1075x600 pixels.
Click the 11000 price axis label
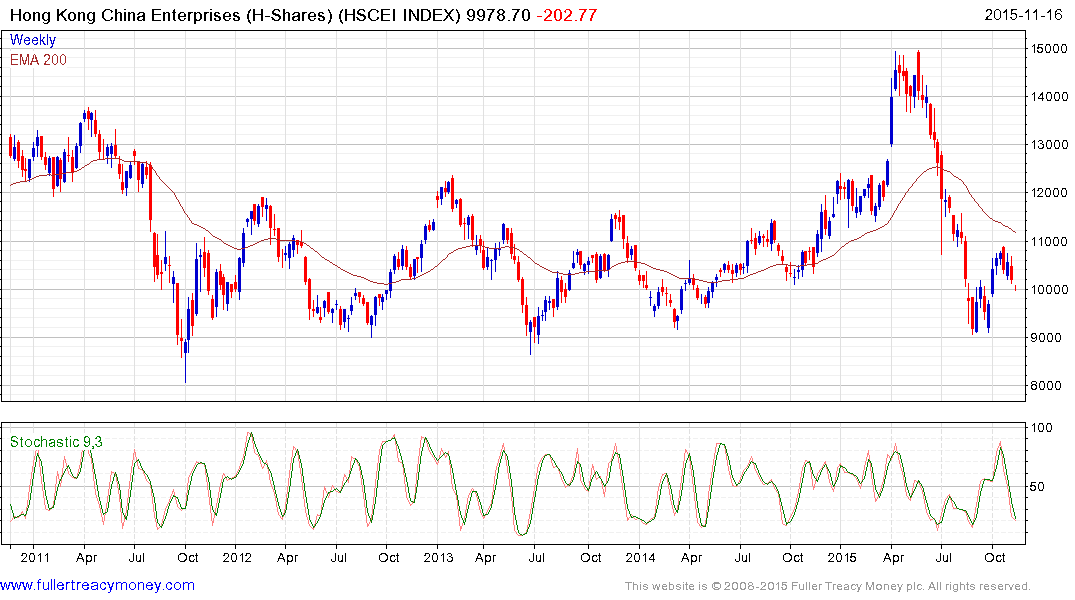coord(1049,241)
